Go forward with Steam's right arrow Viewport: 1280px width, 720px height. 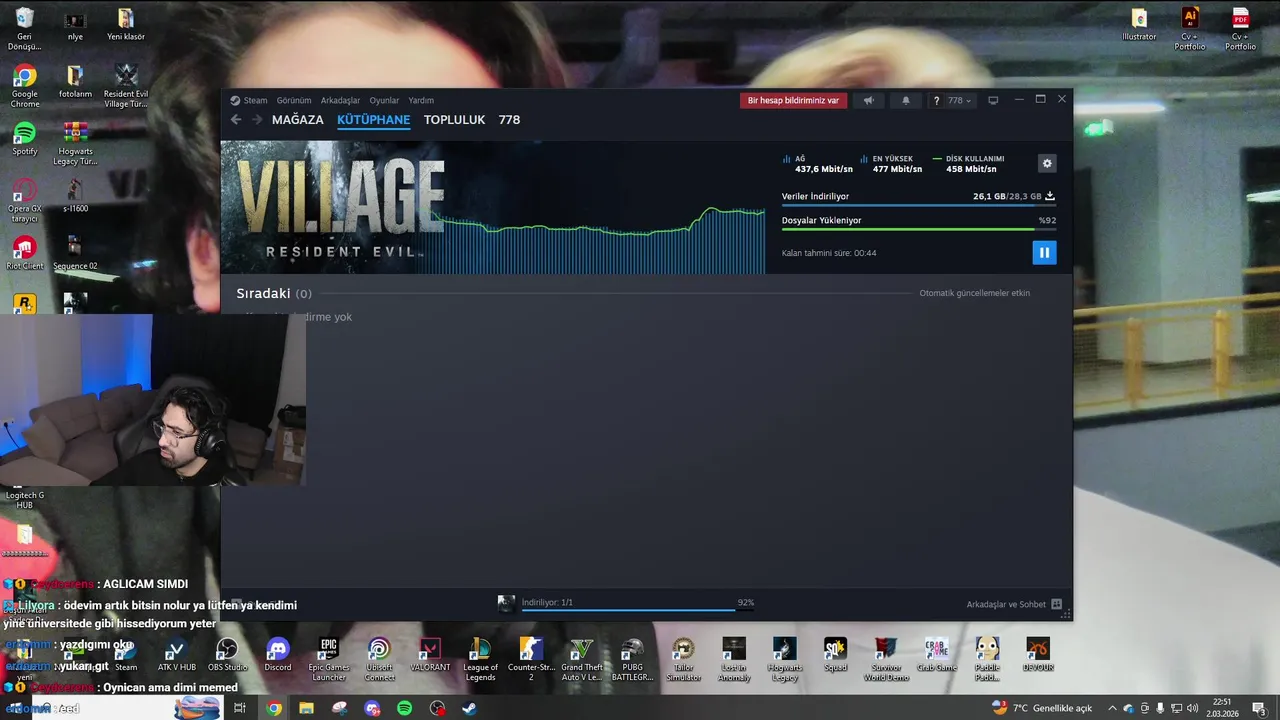257,119
